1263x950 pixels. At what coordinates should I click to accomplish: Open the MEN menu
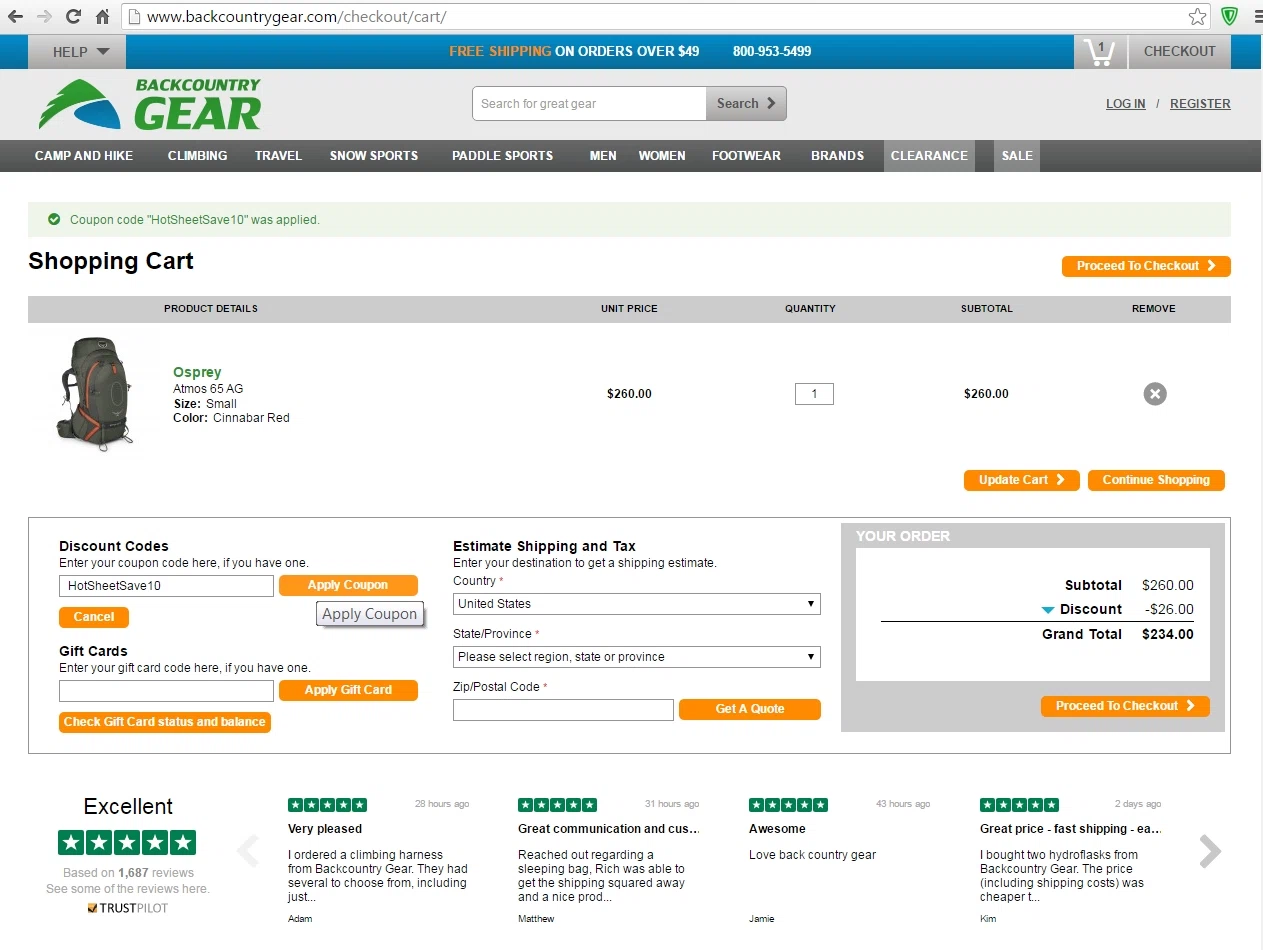click(x=603, y=156)
